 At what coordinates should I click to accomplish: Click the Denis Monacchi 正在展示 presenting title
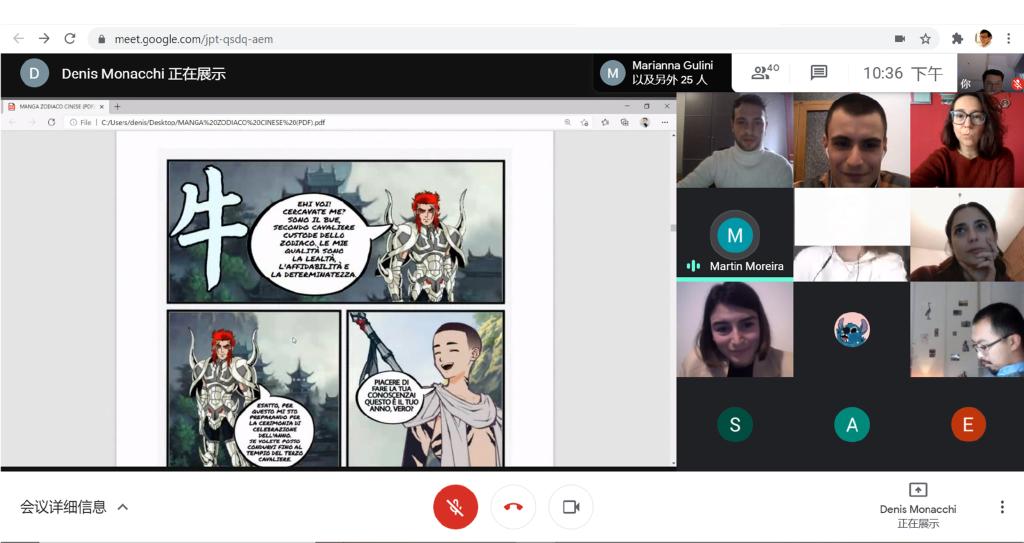tap(144, 74)
